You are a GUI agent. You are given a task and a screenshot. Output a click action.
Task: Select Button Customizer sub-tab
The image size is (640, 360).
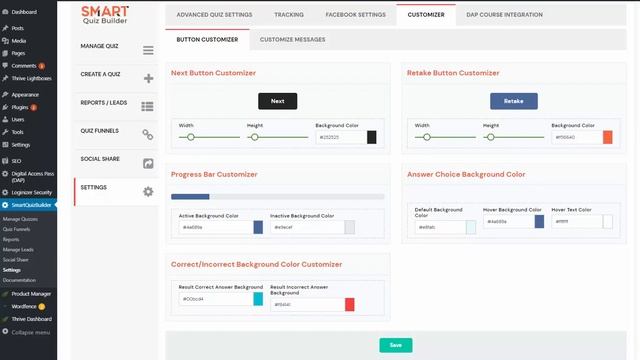[207, 40]
